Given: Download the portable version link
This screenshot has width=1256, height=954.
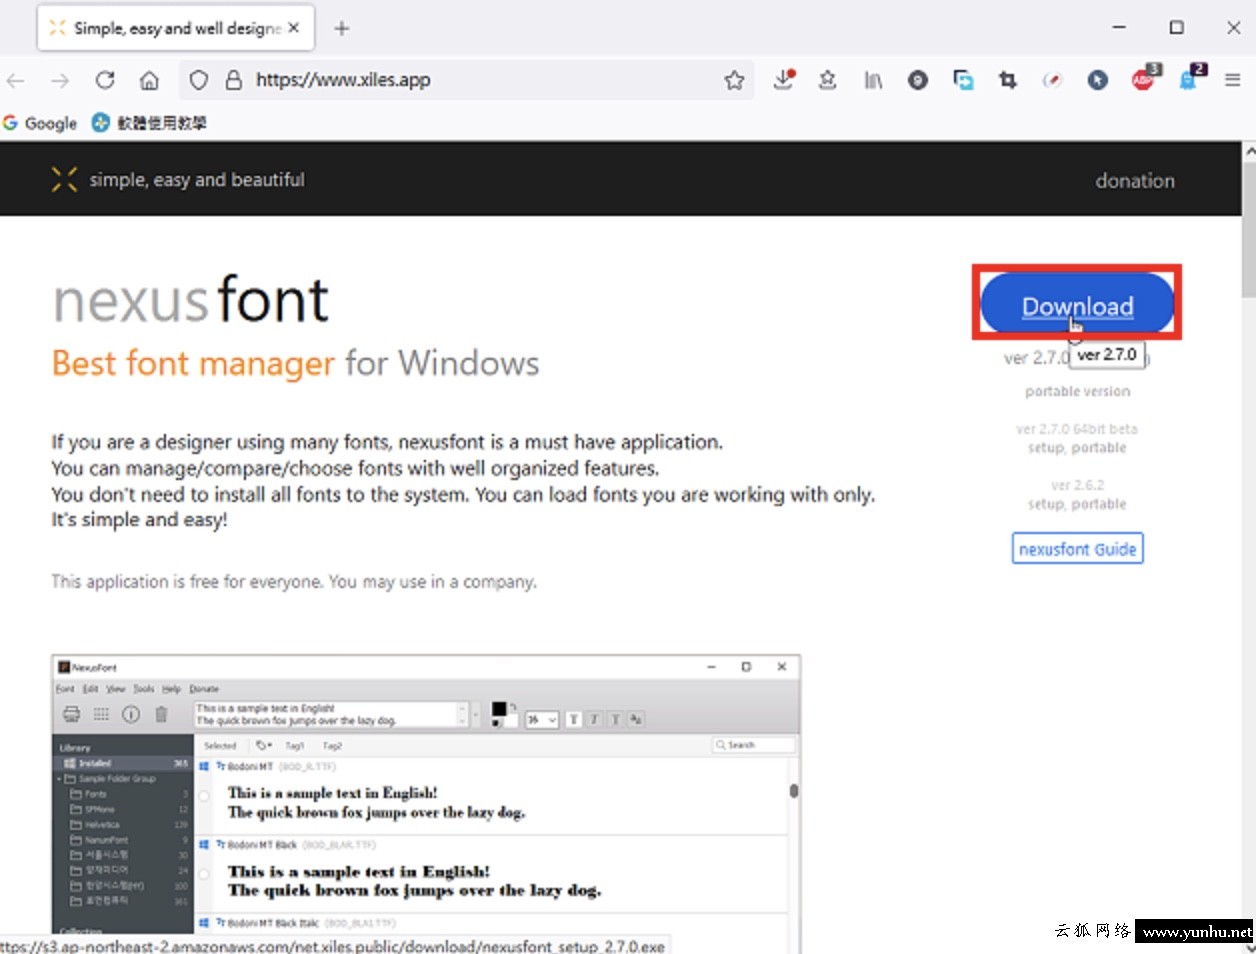Looking at the screenshot, I should click(x=1077, y=391).
